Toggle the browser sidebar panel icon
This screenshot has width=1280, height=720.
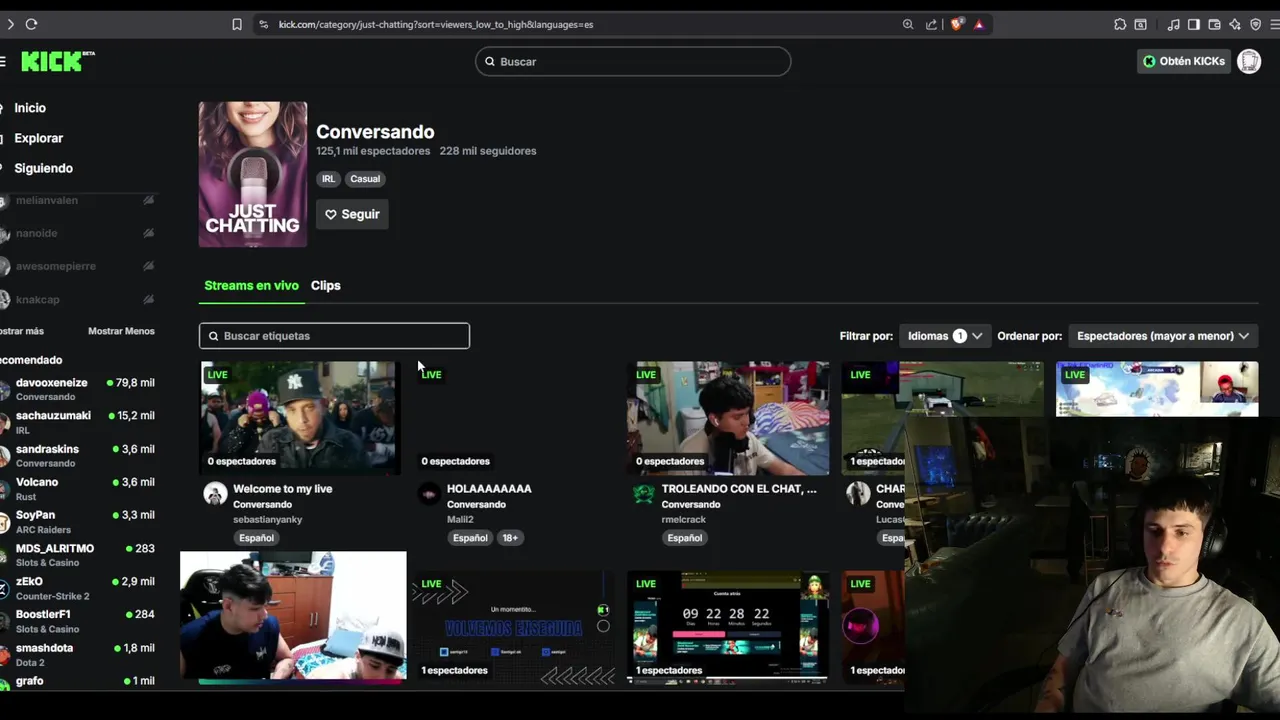1193,24
